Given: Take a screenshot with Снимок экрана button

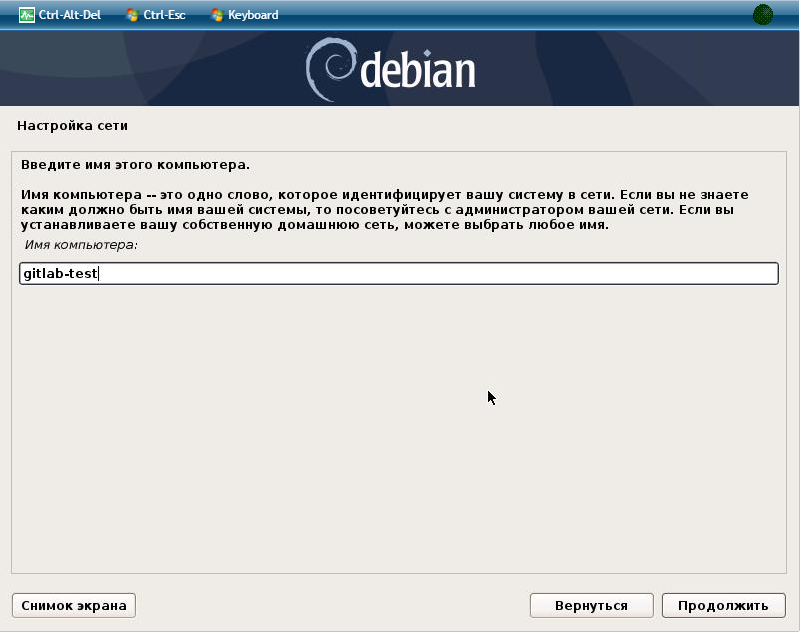Looking at the screenshot, I should (x=74, y=605).
